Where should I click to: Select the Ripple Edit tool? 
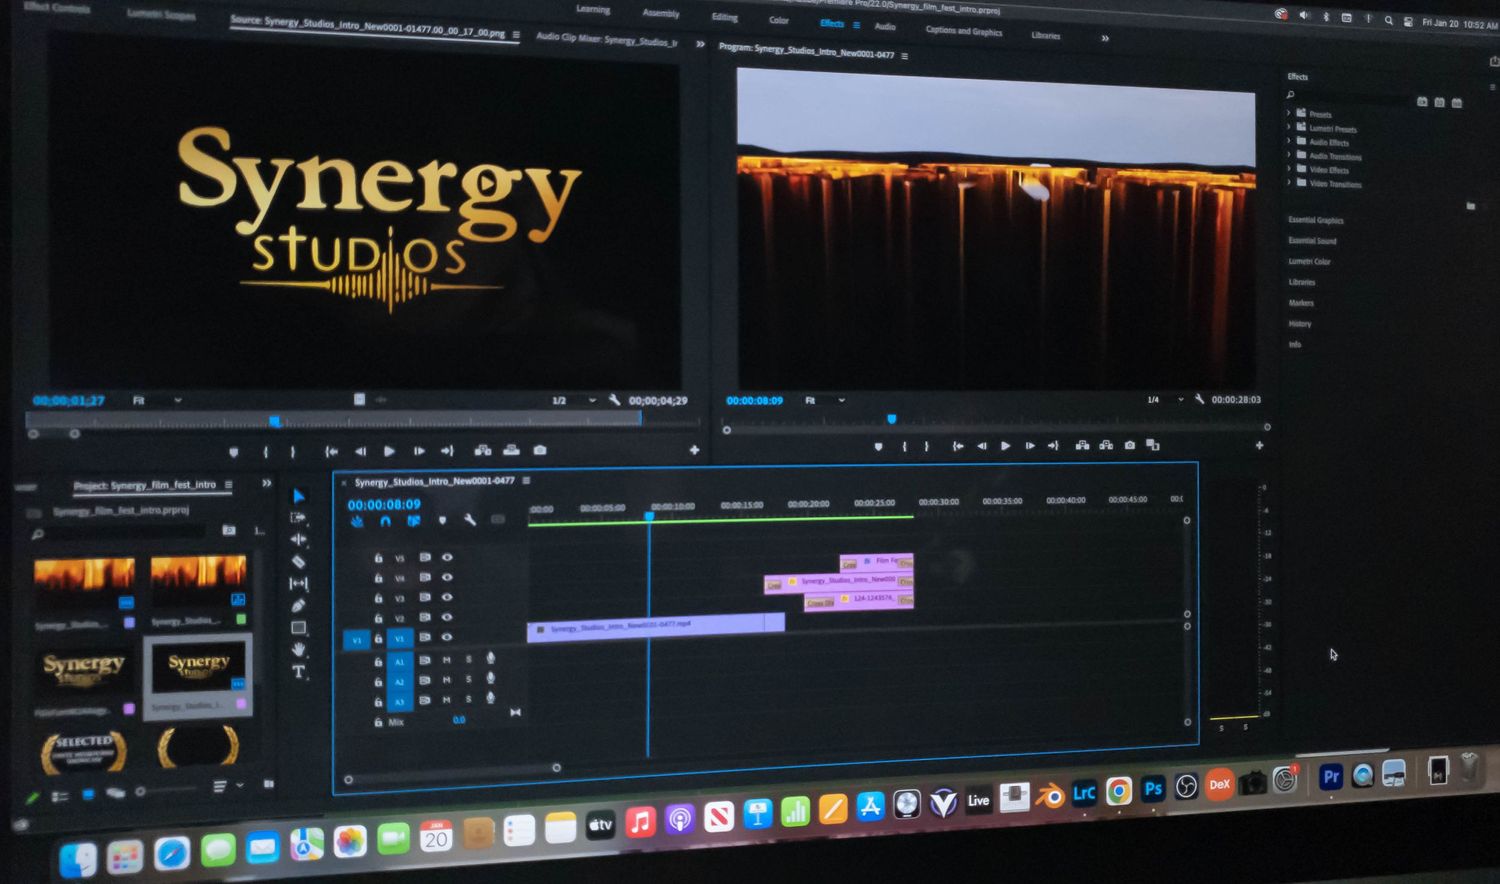pyautogui.click(x=298, y=540)
